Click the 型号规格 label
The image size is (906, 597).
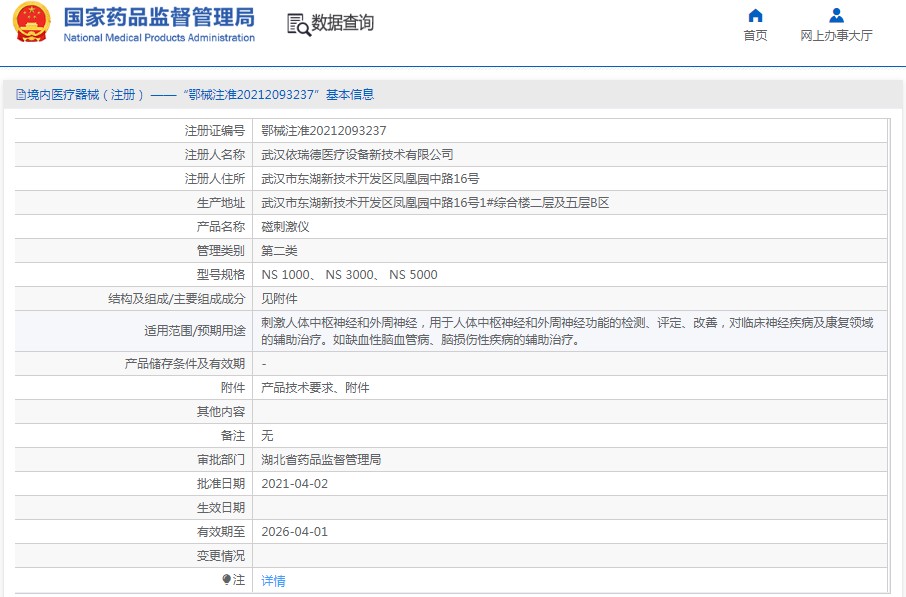coord(221,275)
